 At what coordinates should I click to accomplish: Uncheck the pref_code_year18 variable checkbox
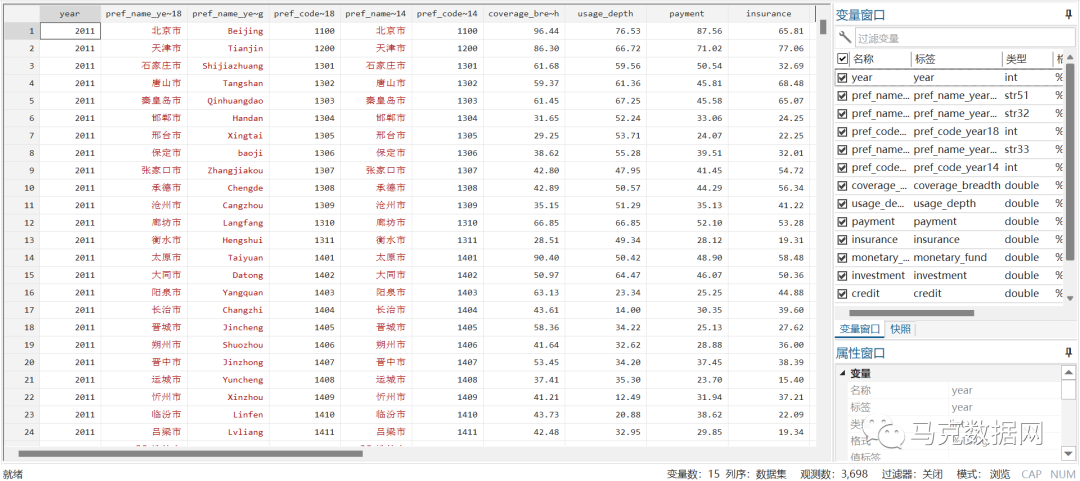[x=842, y=132]
